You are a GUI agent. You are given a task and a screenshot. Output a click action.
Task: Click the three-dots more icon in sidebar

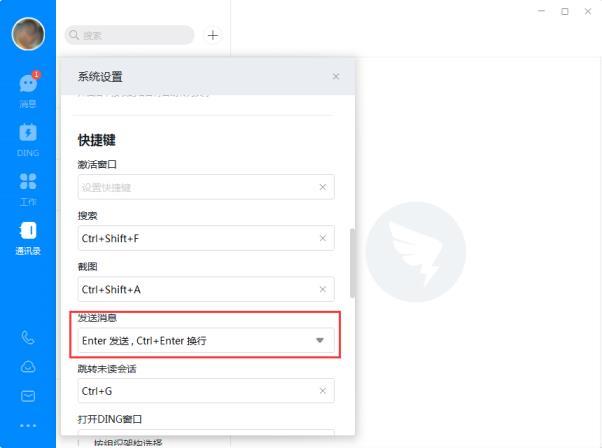coord(28,426)
